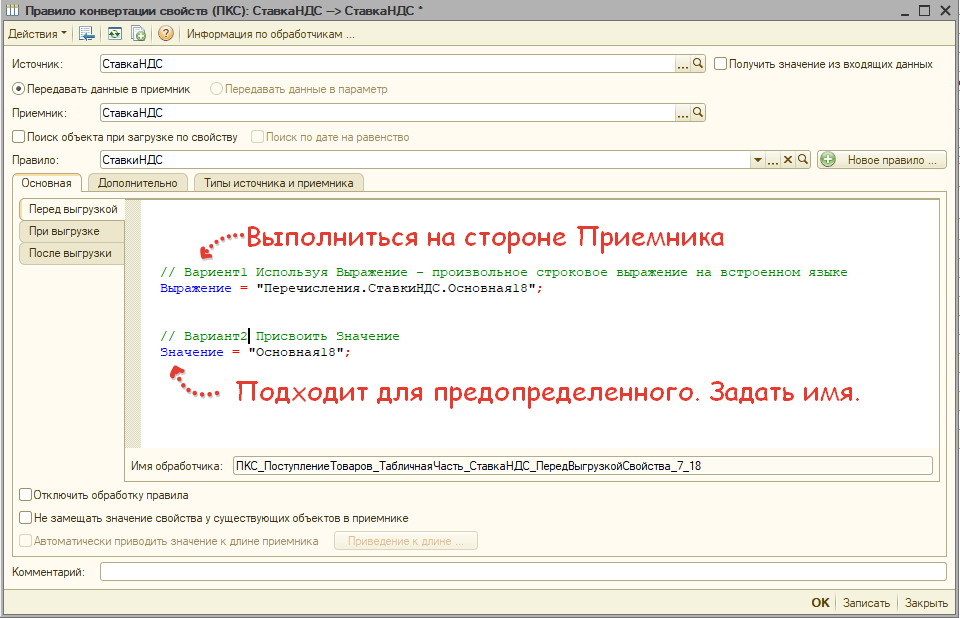Click magnifier open button in Правило field
This screenshot has height=618, width=960.
(803, 160)
